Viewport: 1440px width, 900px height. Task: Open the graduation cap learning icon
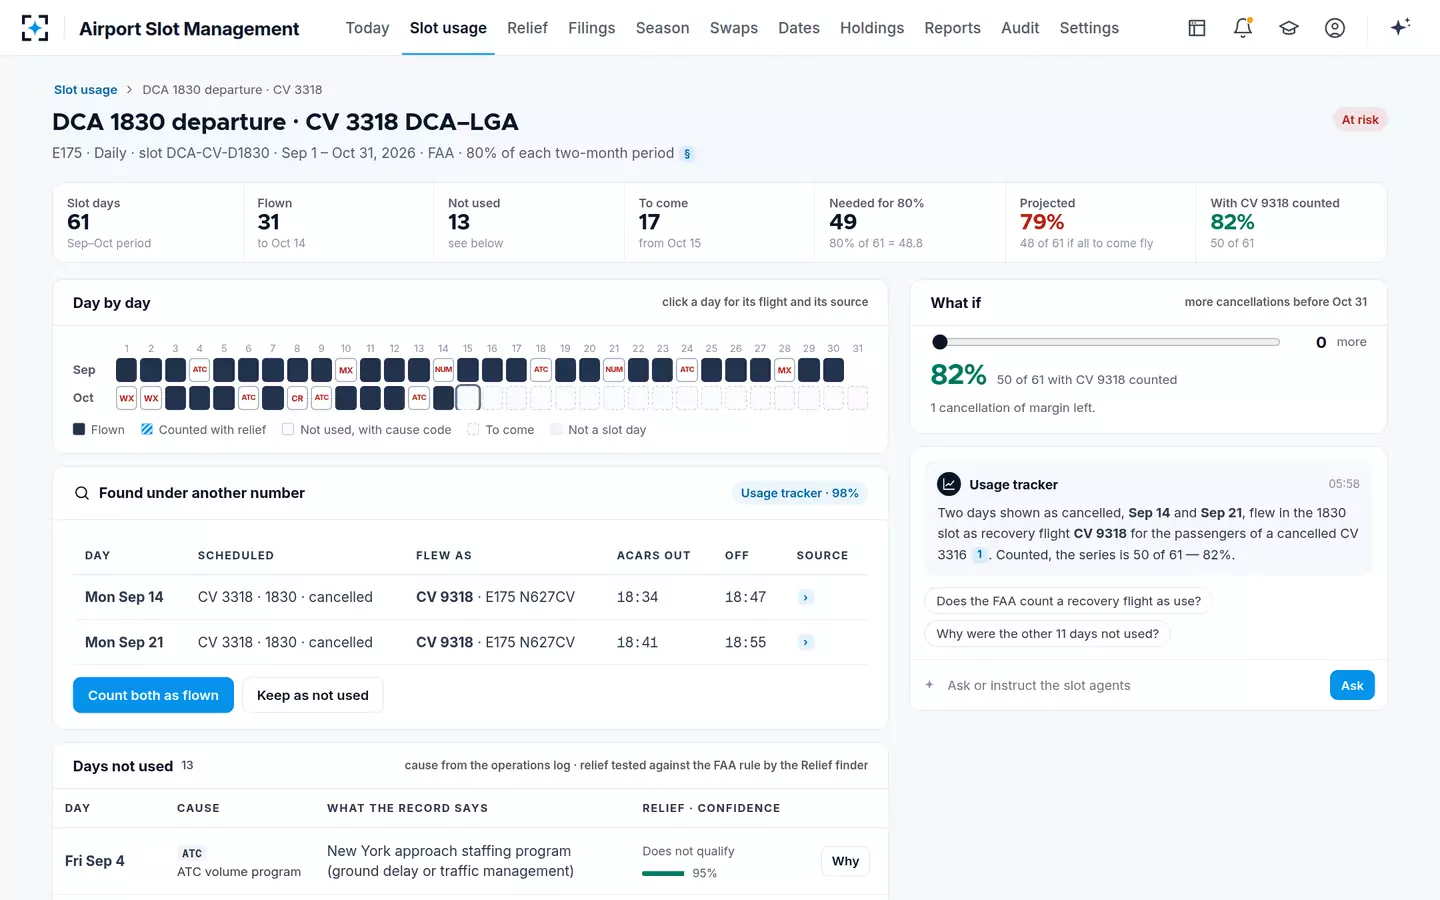coord(1289,28)
